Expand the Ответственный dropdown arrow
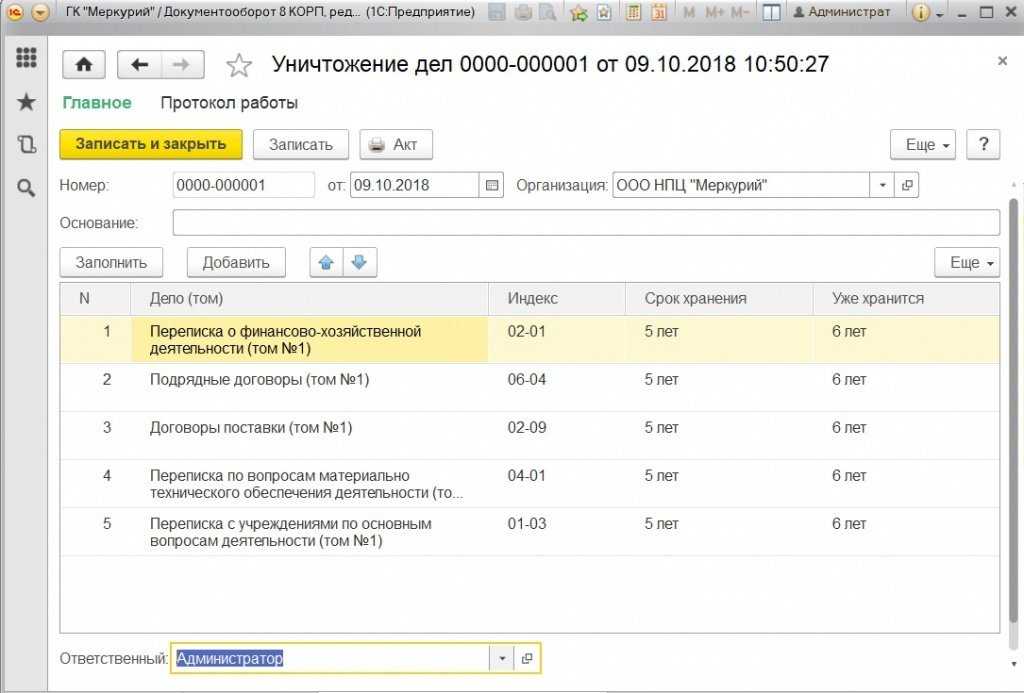Screen dimensions: 1024x693 point(502,658)
